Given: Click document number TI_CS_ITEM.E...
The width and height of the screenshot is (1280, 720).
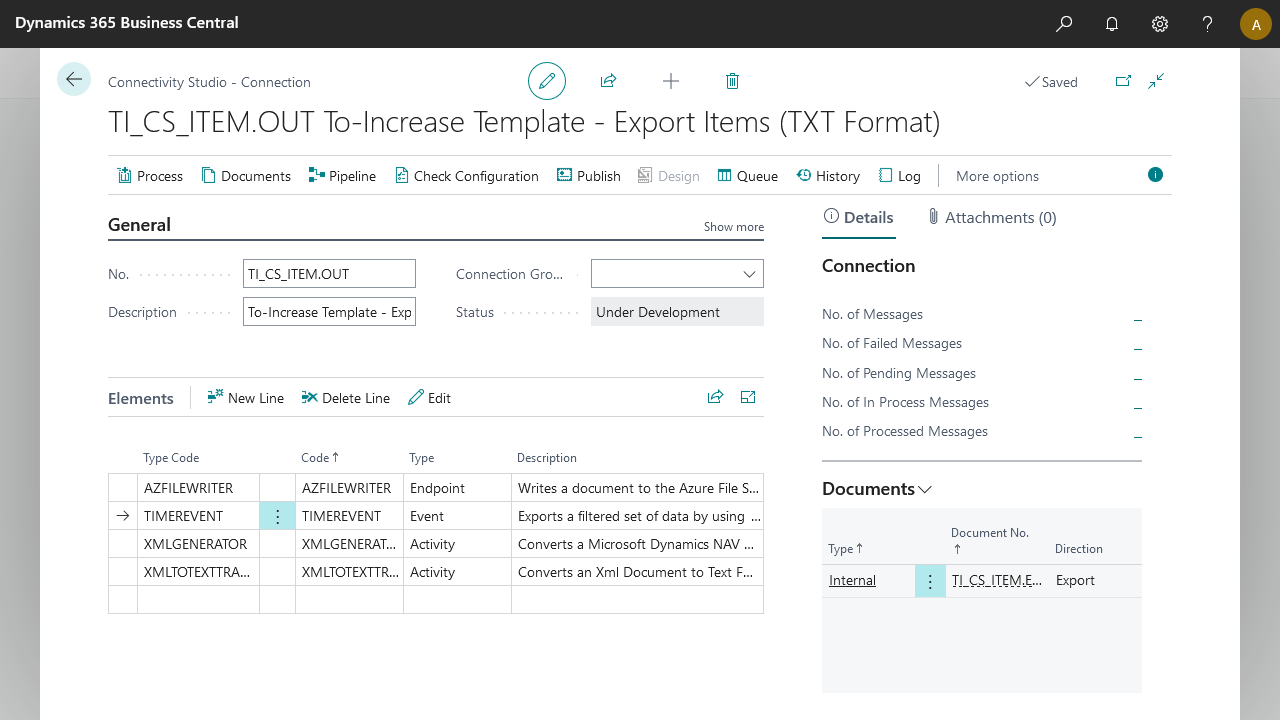Looking at the screenshot, I should (x=996, y=581).
